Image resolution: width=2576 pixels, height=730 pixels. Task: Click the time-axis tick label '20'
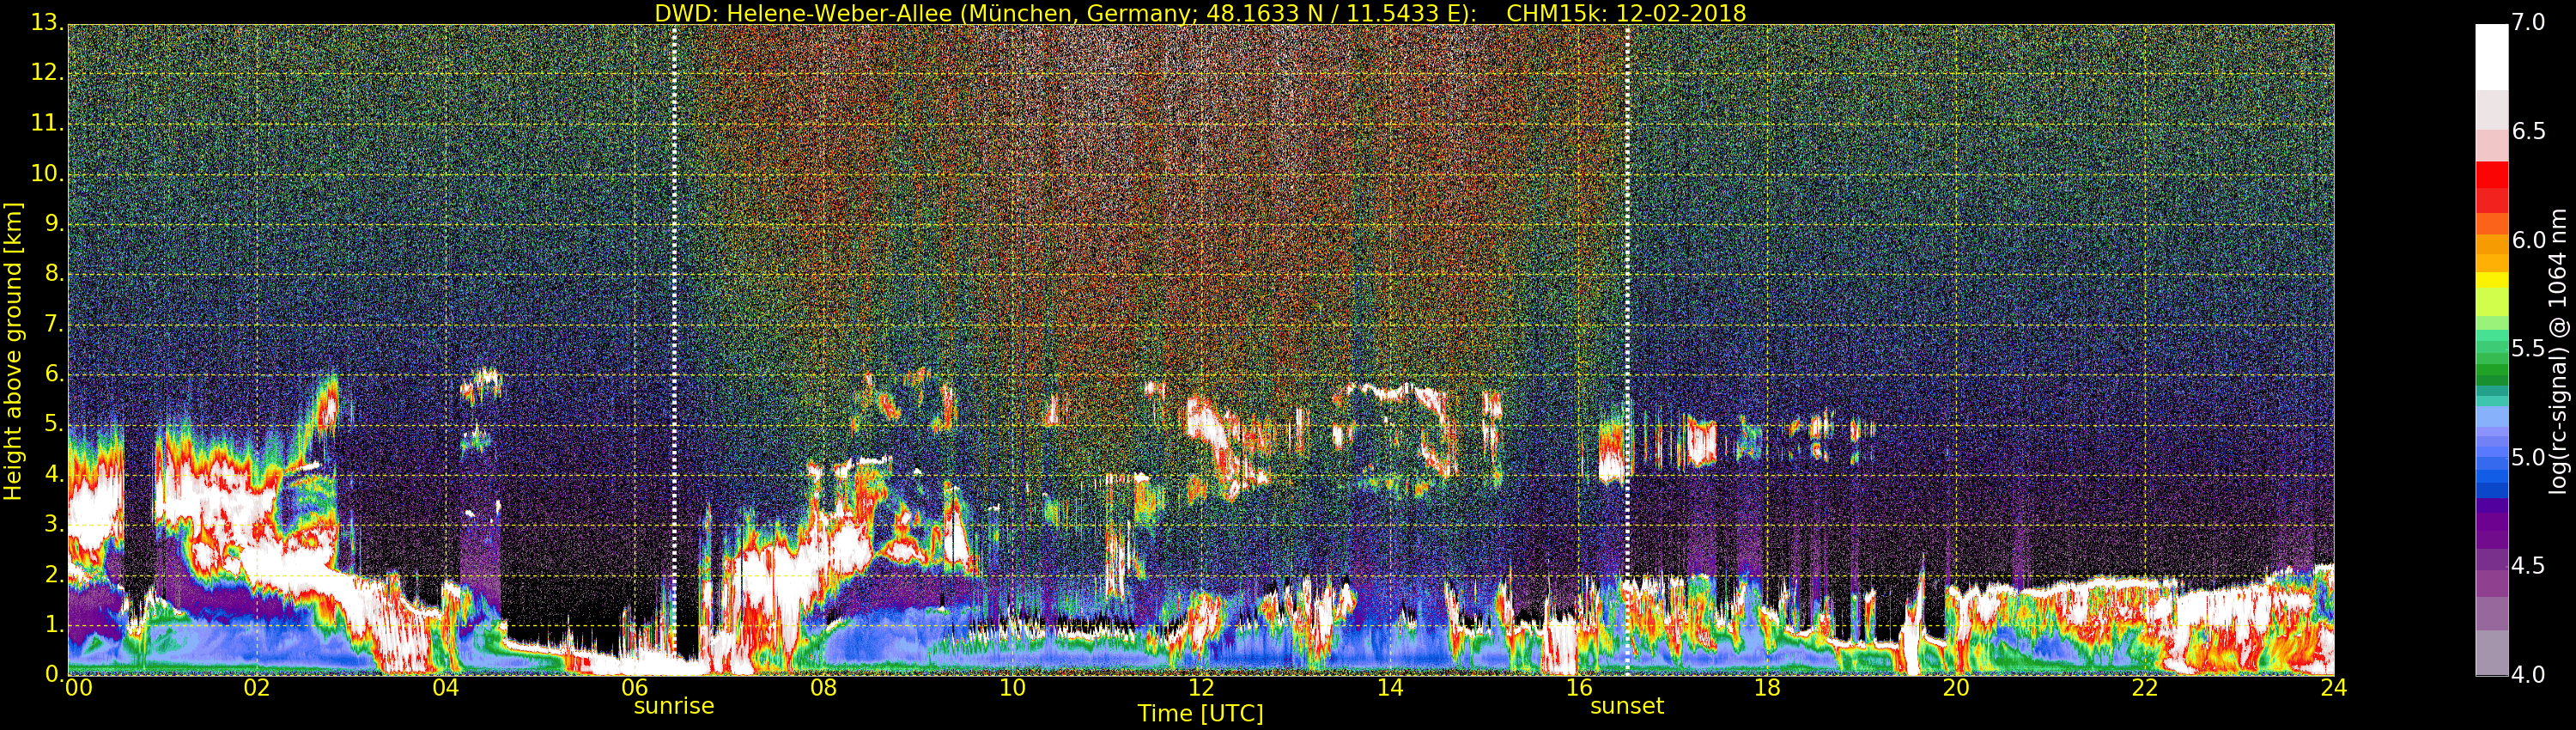[x=1956, y=688]
